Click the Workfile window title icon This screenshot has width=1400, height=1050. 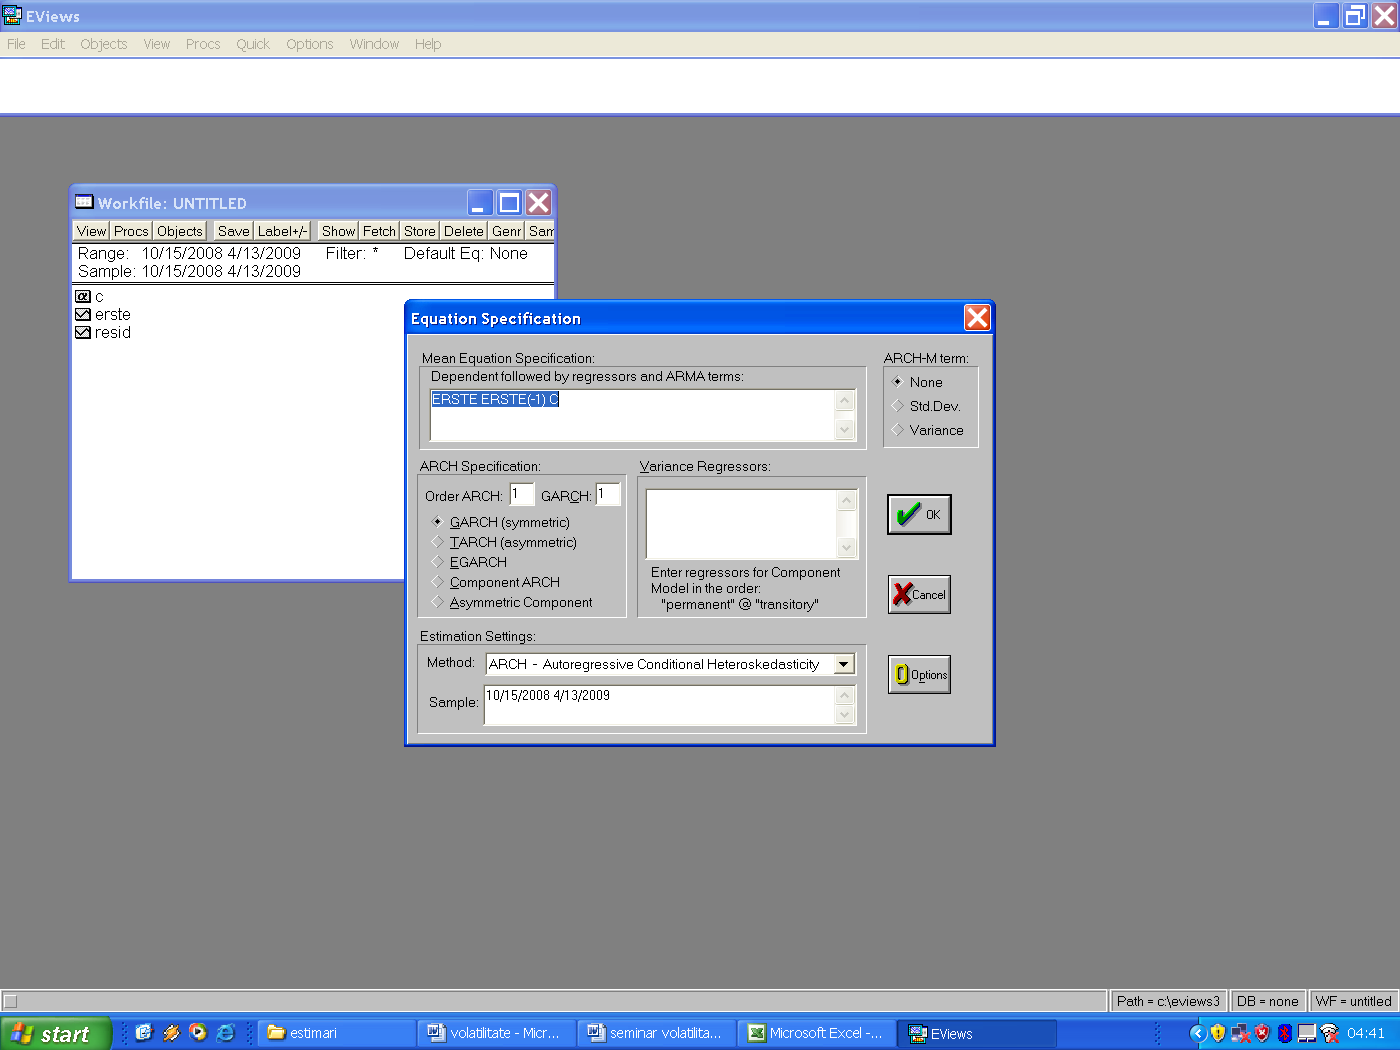pyautogui.click(x=84, y=202)
